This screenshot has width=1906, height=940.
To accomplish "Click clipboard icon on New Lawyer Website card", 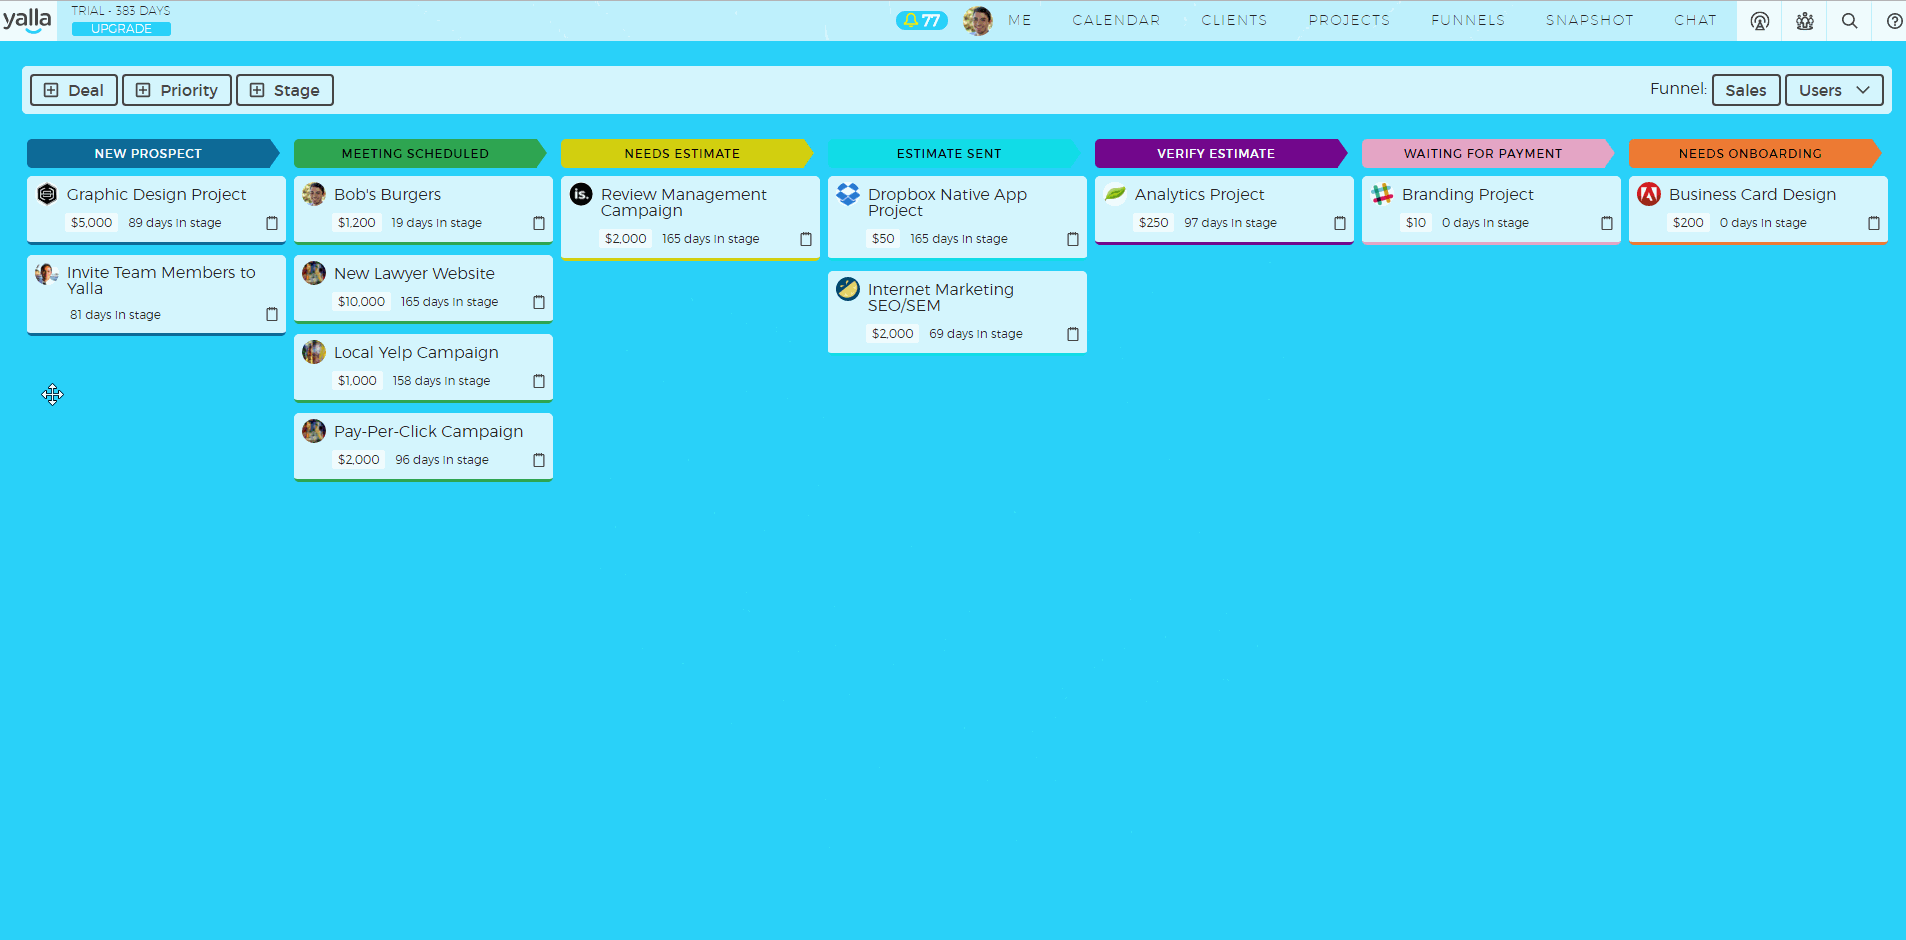I will click(539, 302).
